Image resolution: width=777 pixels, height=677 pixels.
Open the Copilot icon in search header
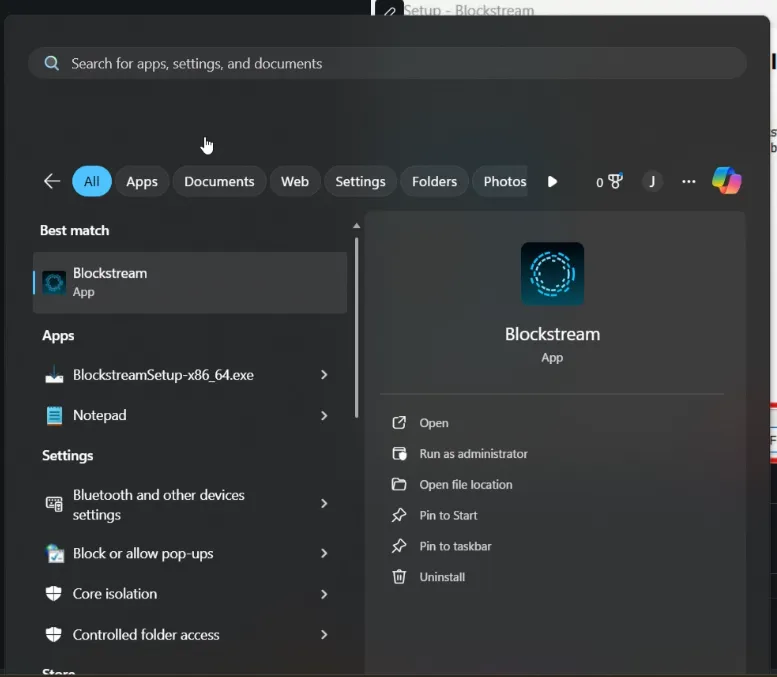pyautogui.click(x=726, y=180)
